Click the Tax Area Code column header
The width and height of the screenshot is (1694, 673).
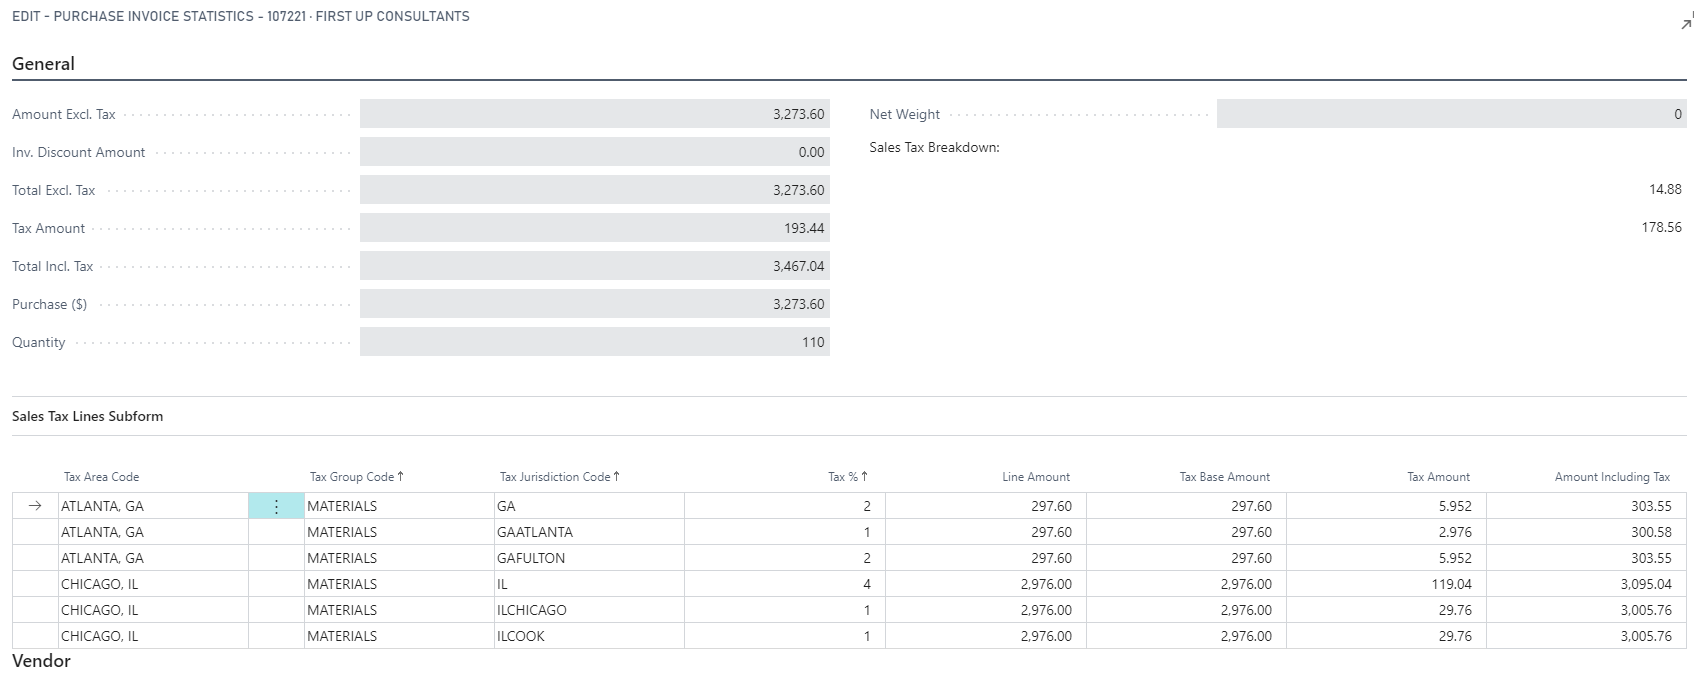pyautogui.click(x=101, y=477)
